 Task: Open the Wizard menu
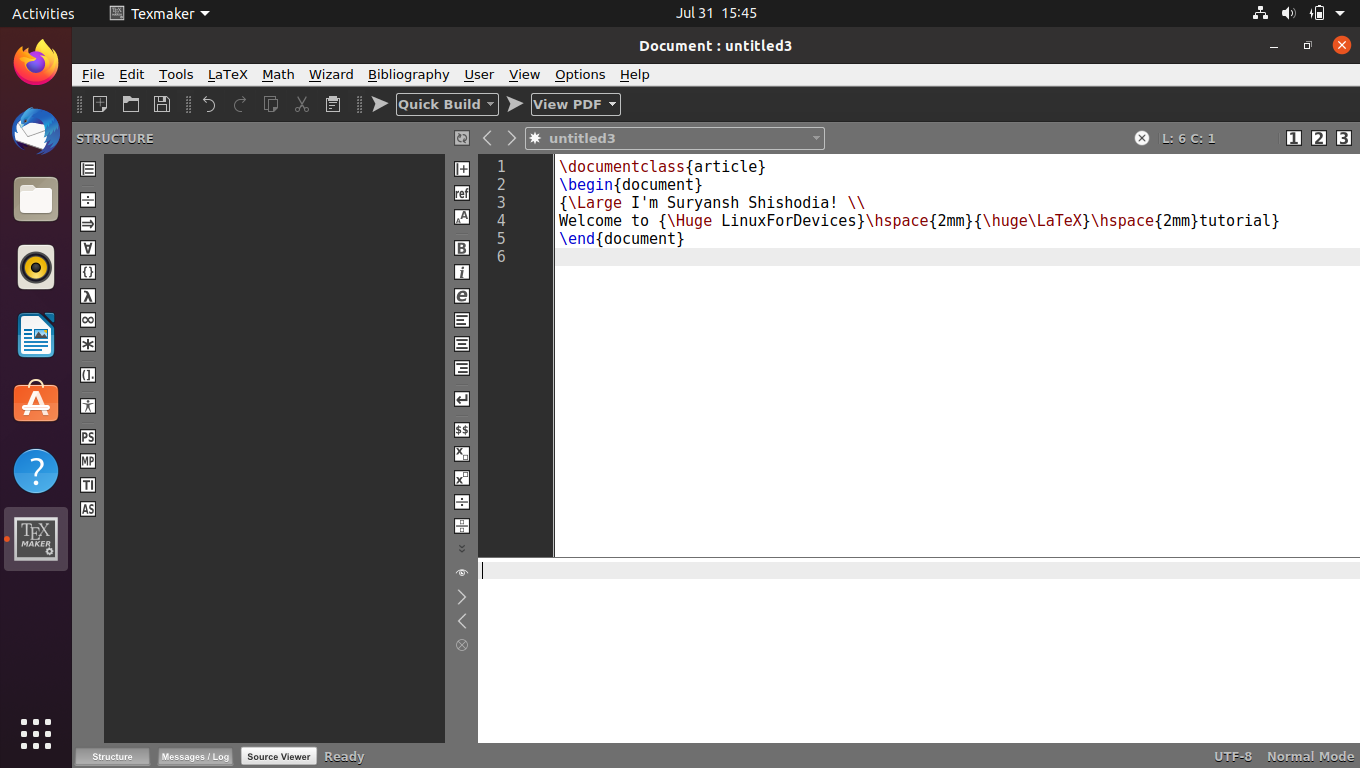[331, 74]
